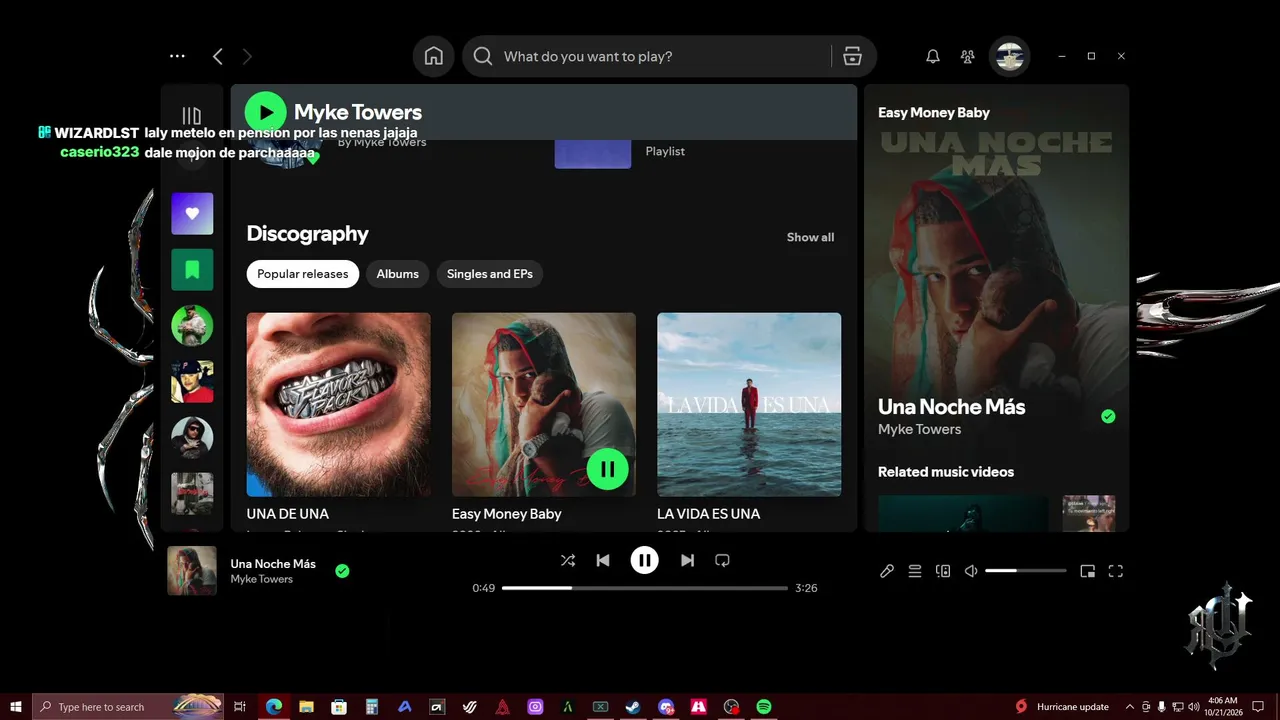Open the LA VIDA ES UNA album cover

[749, 405]
